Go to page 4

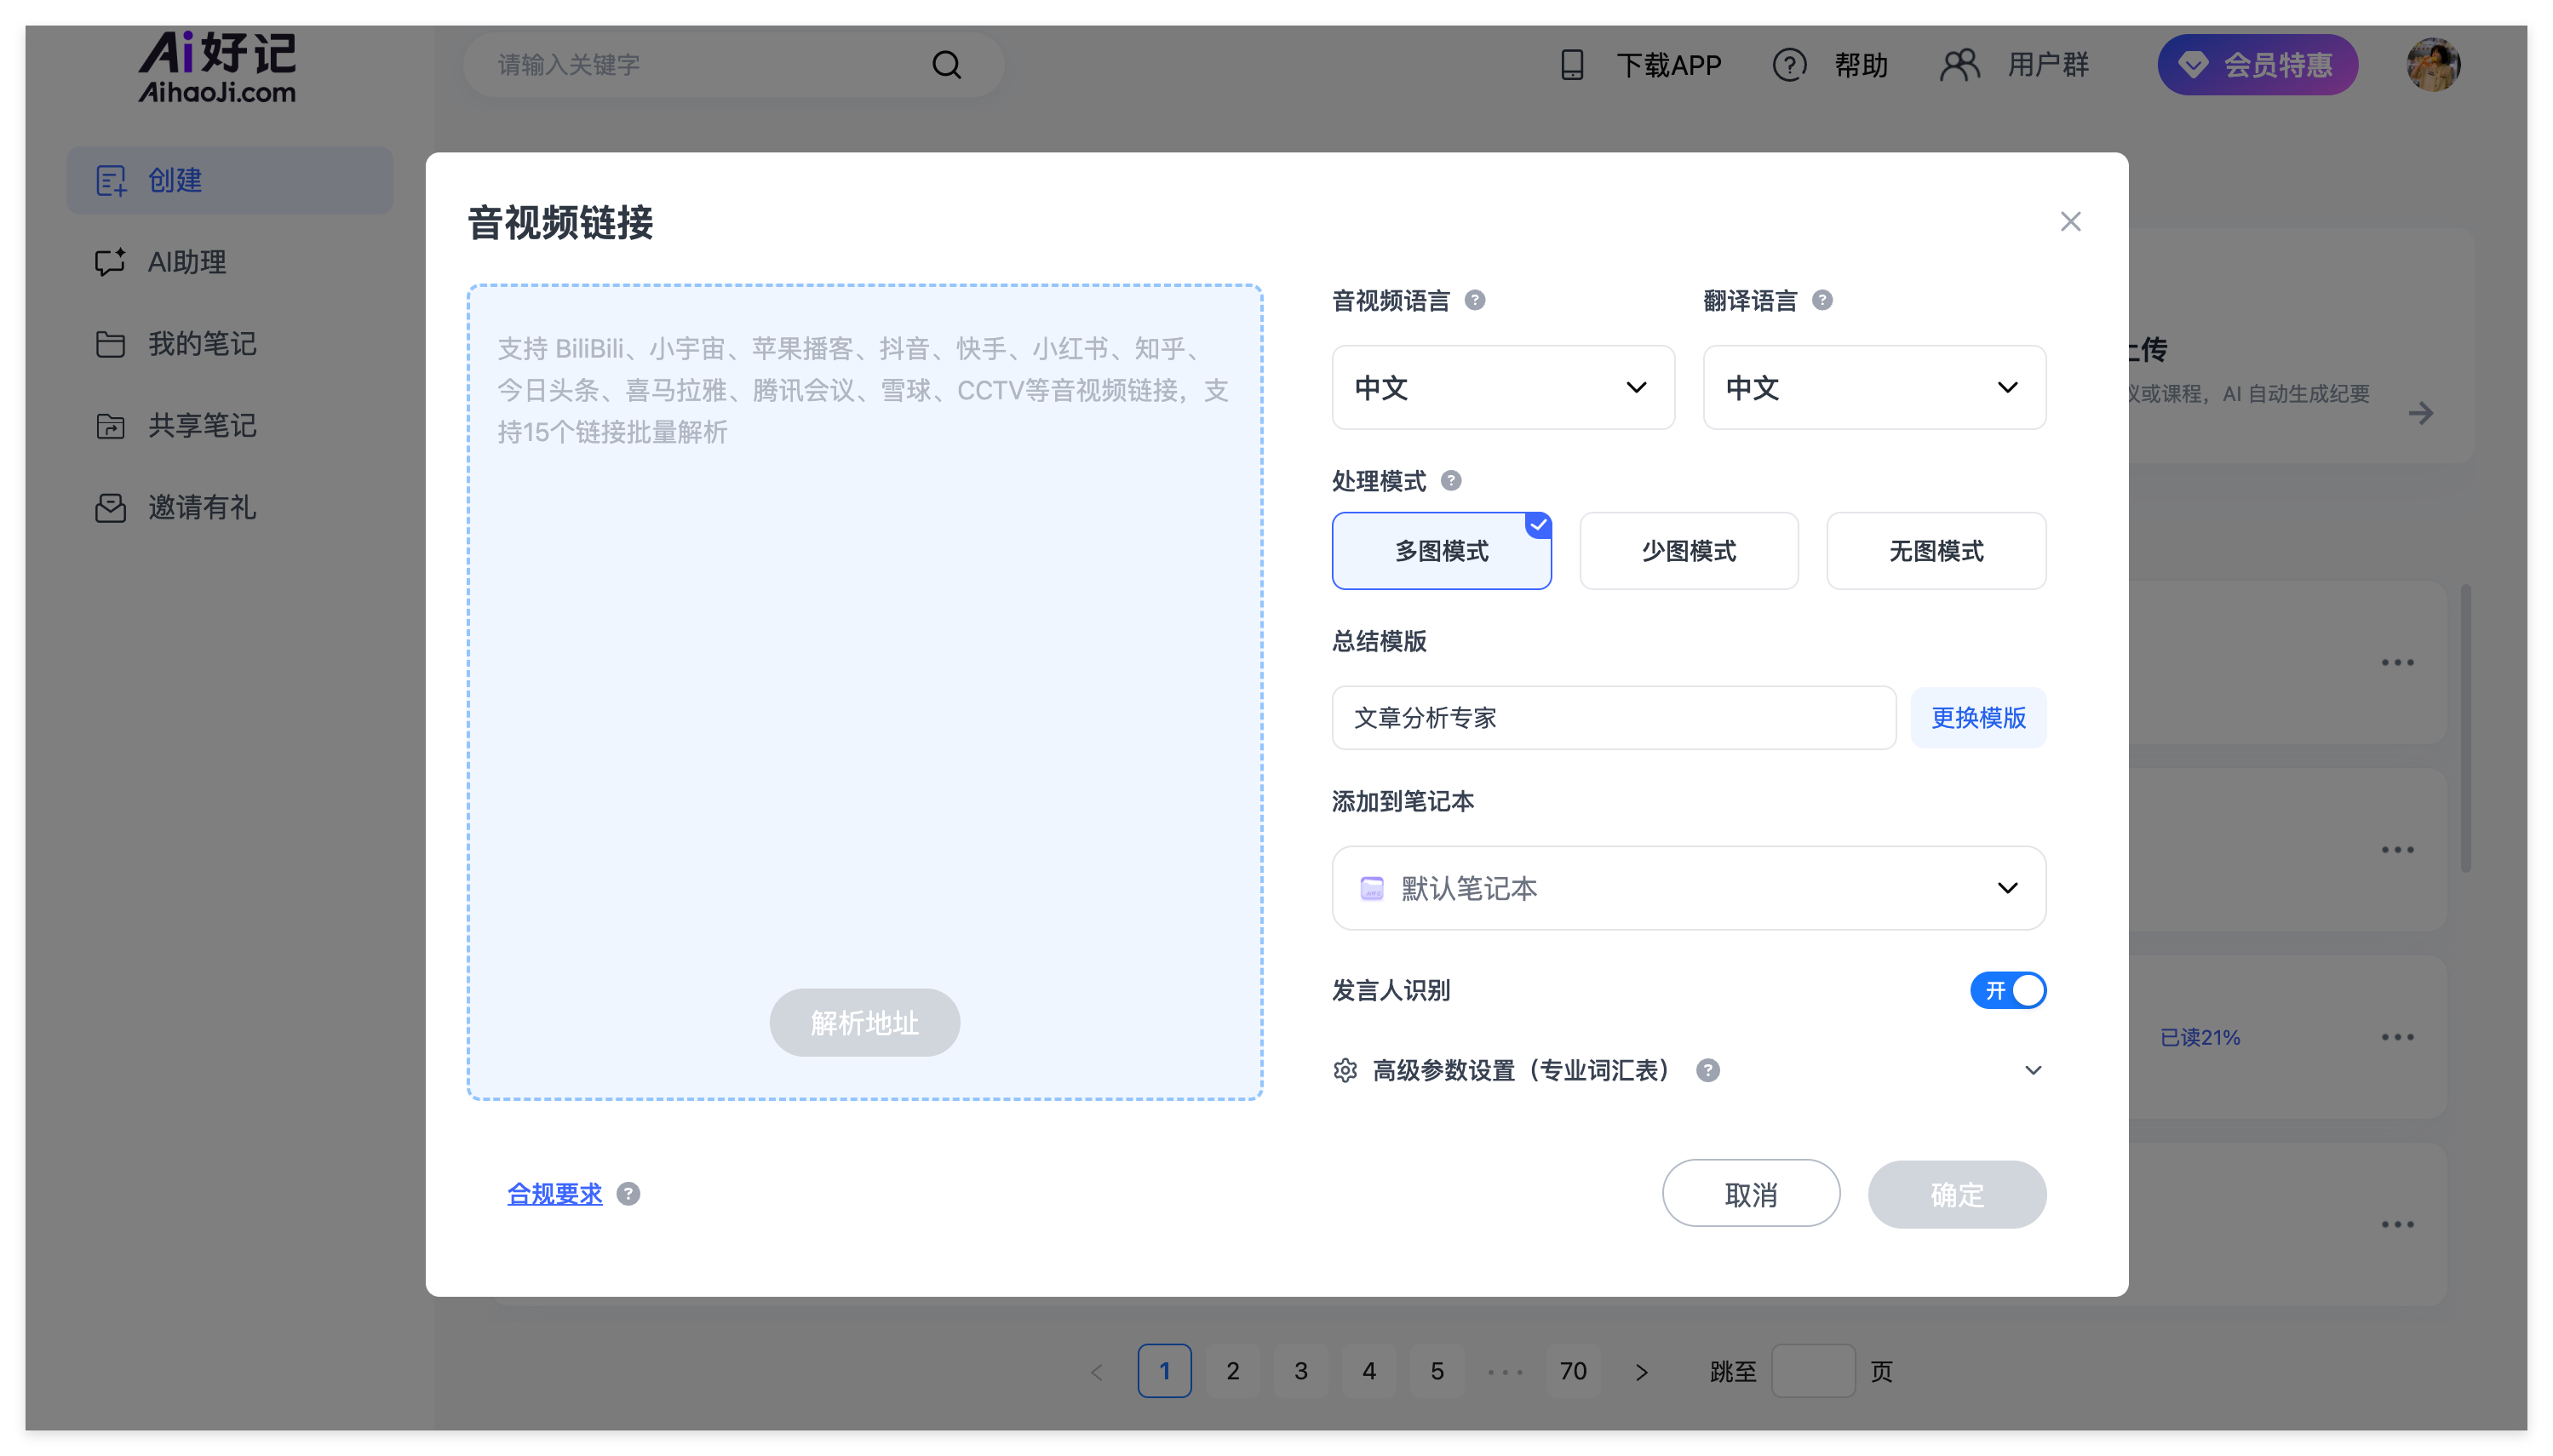tap(1368, 1371)
